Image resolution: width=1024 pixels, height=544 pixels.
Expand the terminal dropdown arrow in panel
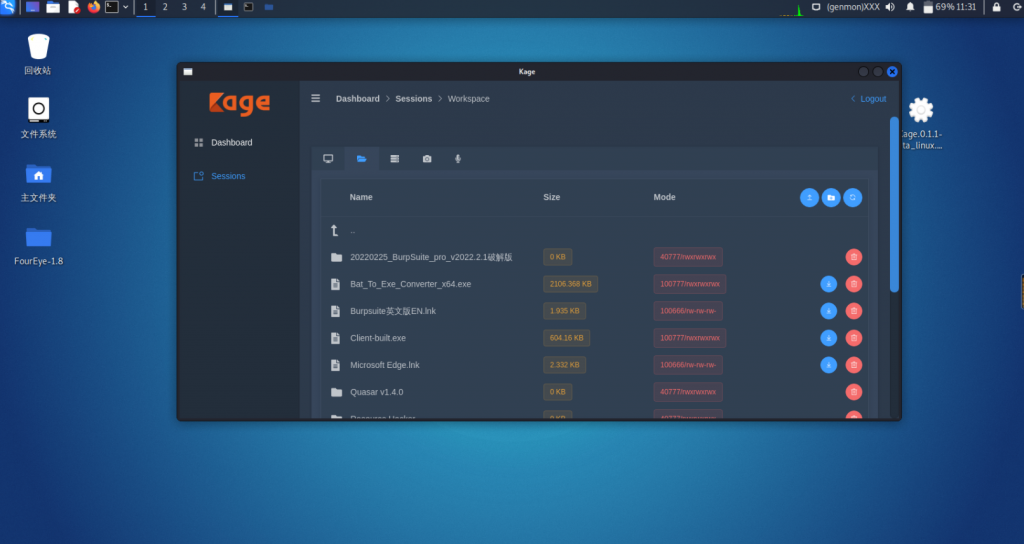click(125, 7)
